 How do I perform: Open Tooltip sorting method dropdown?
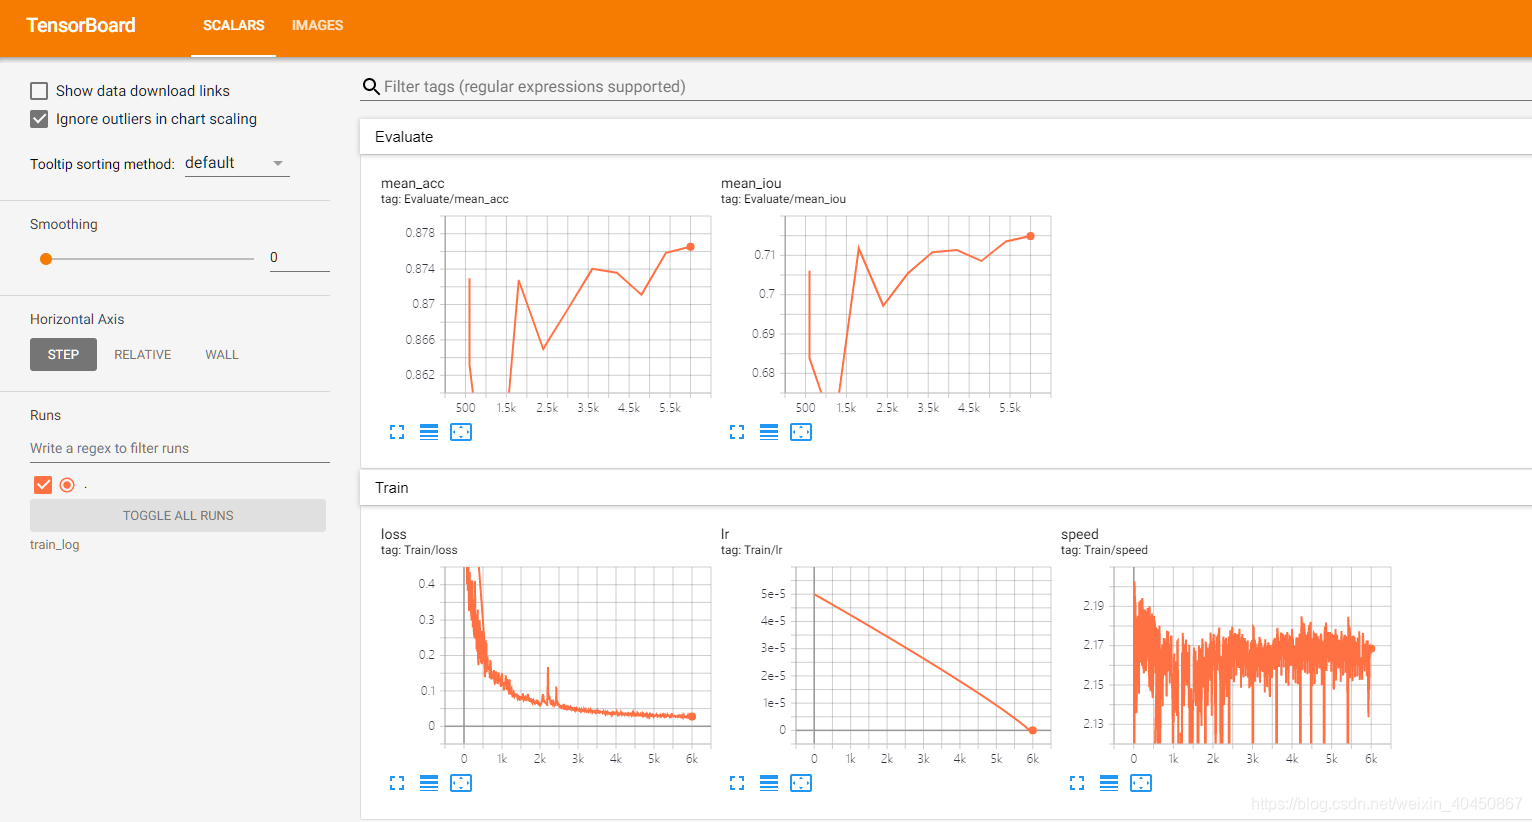click(237, 163)
